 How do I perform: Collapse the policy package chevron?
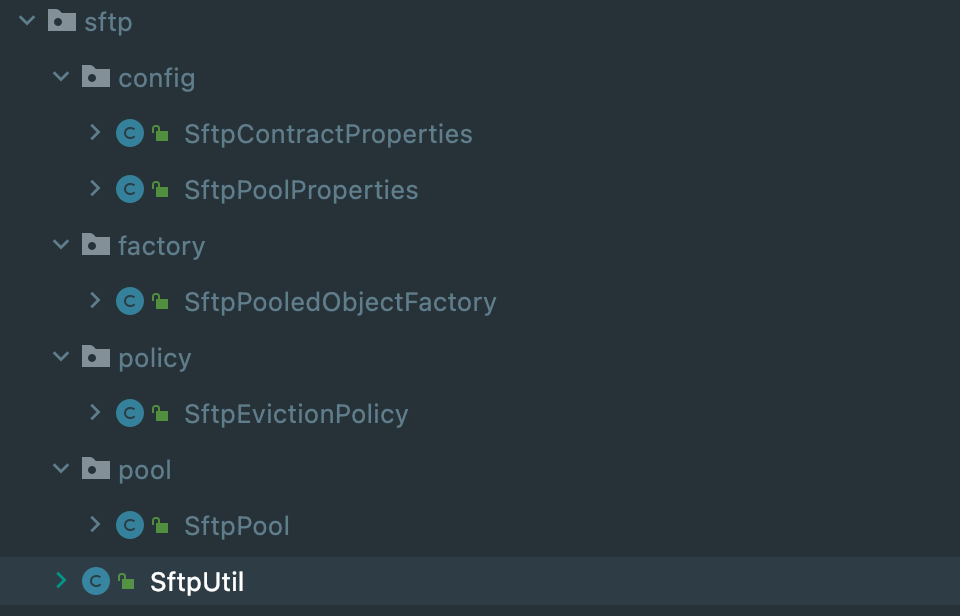(x=61, y=357)
